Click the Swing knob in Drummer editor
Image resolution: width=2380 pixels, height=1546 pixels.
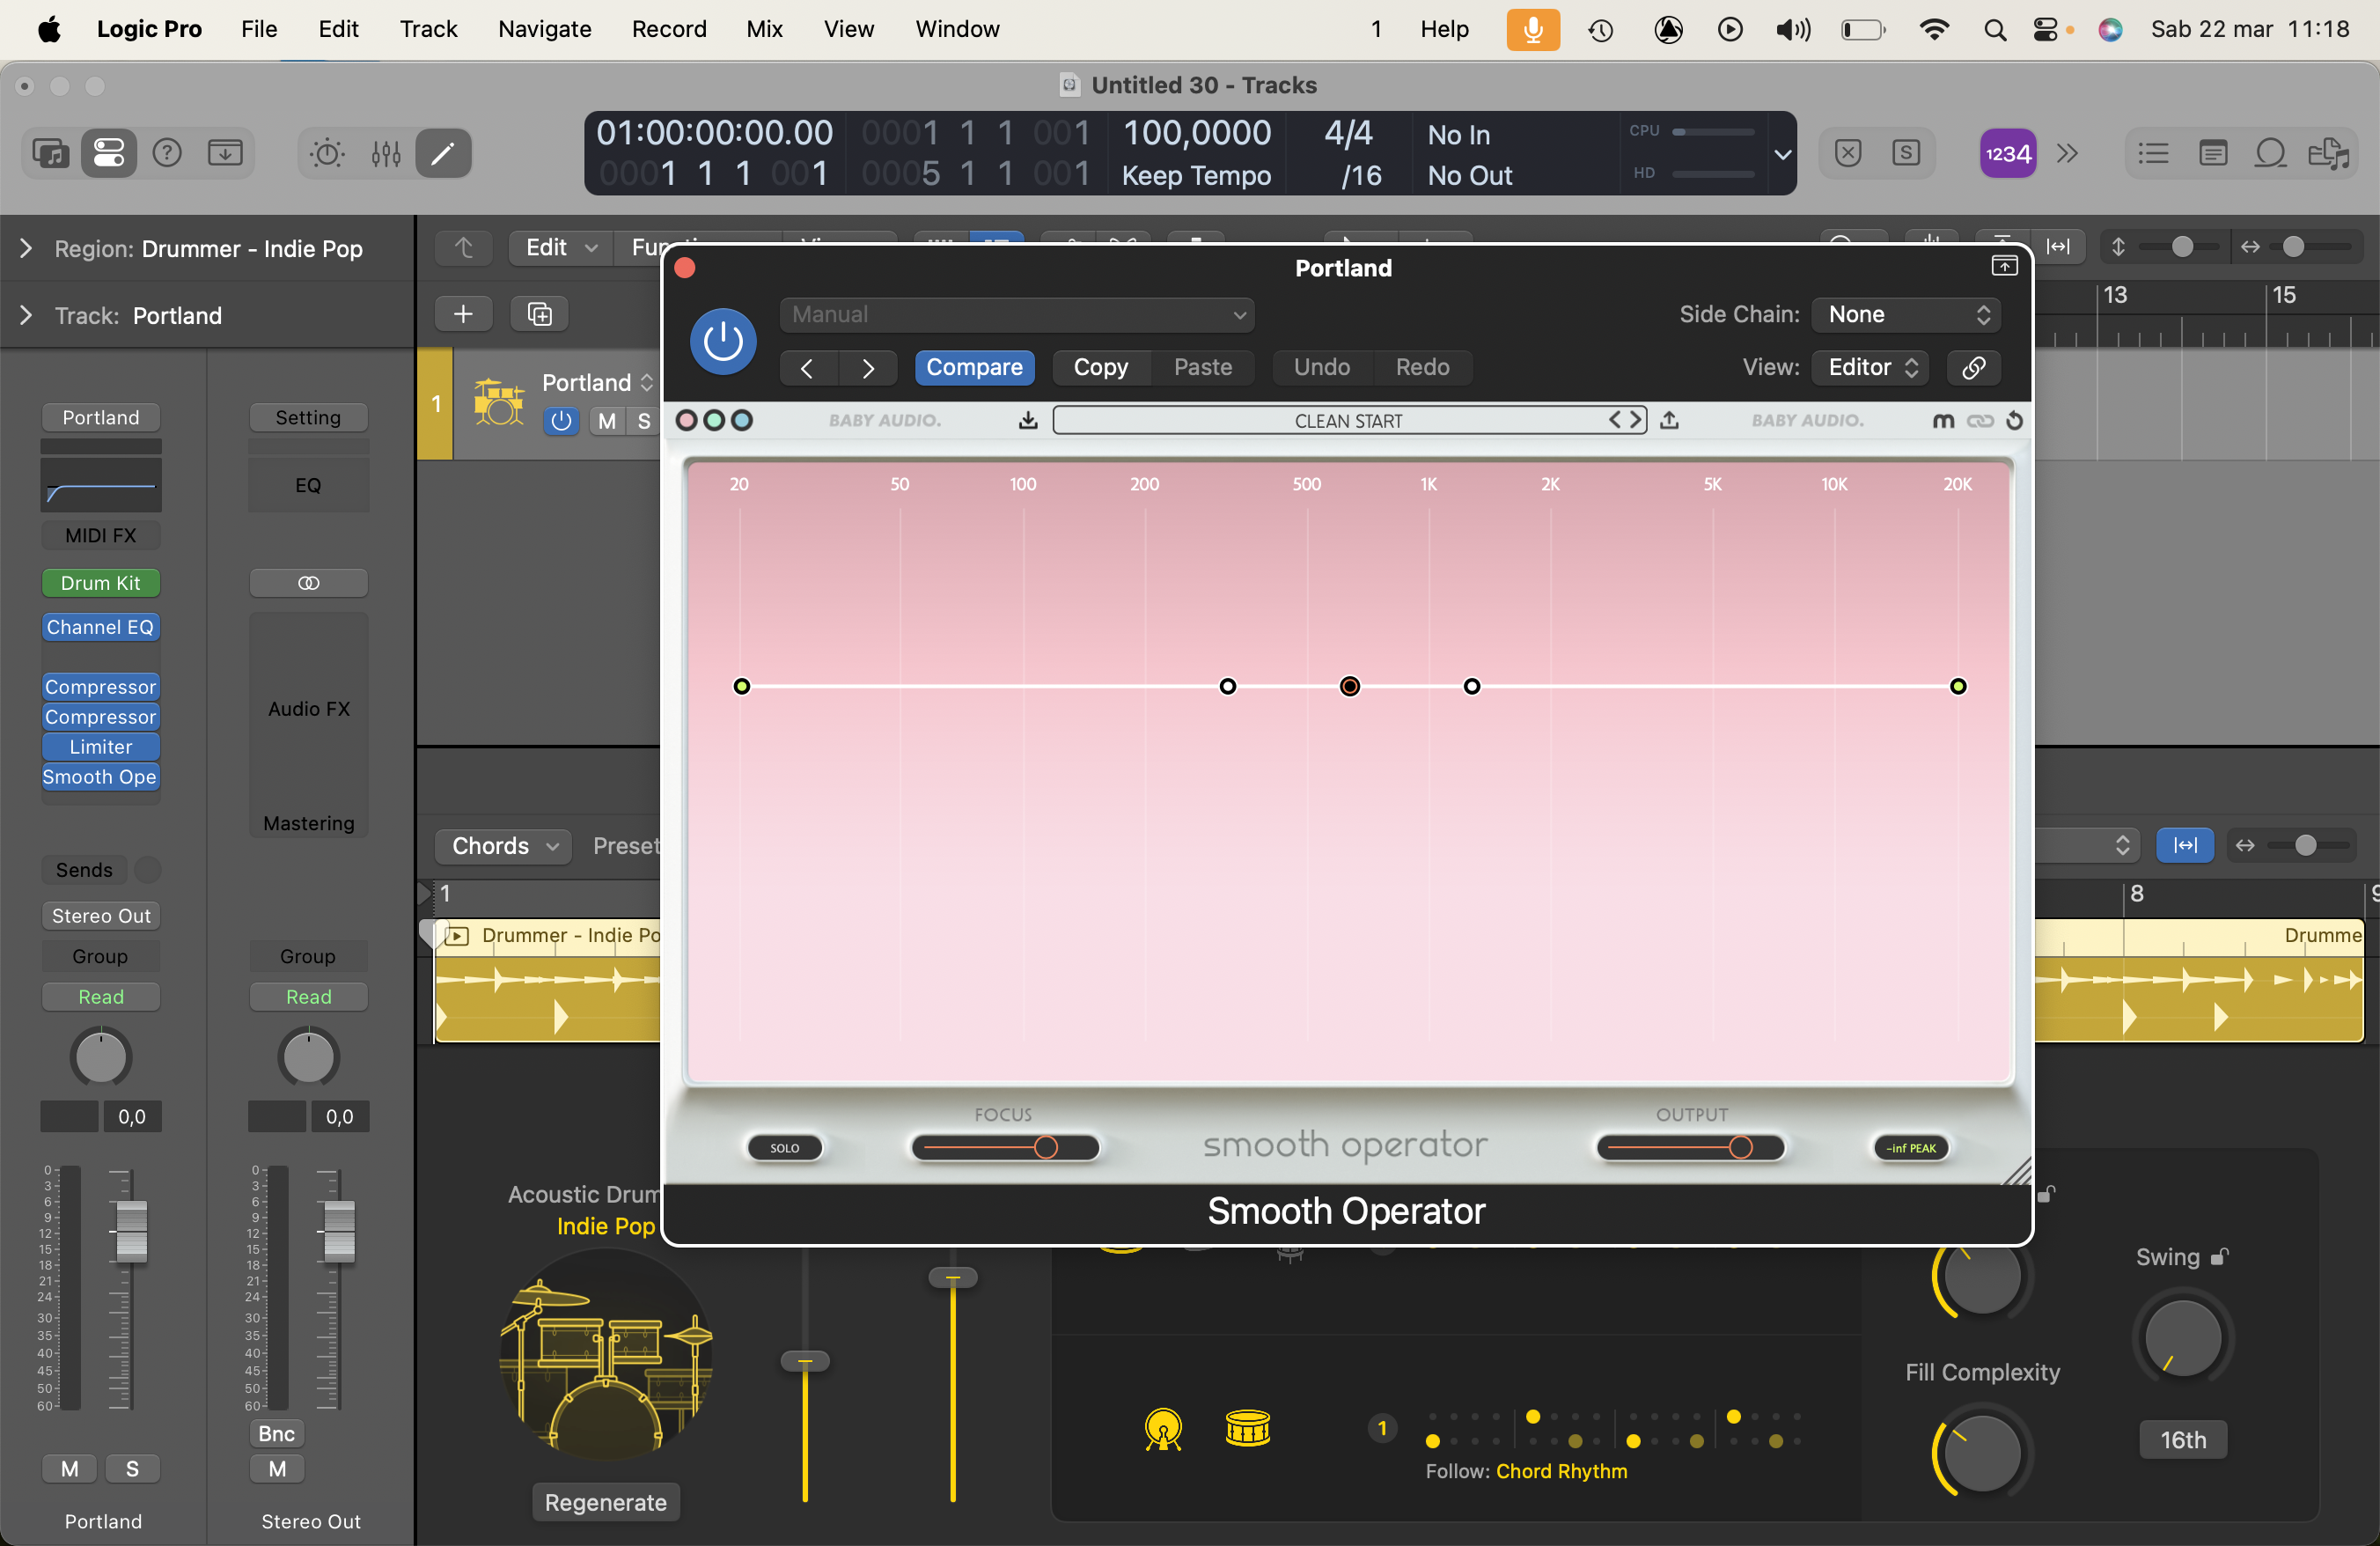(x=2183, y=1337)
